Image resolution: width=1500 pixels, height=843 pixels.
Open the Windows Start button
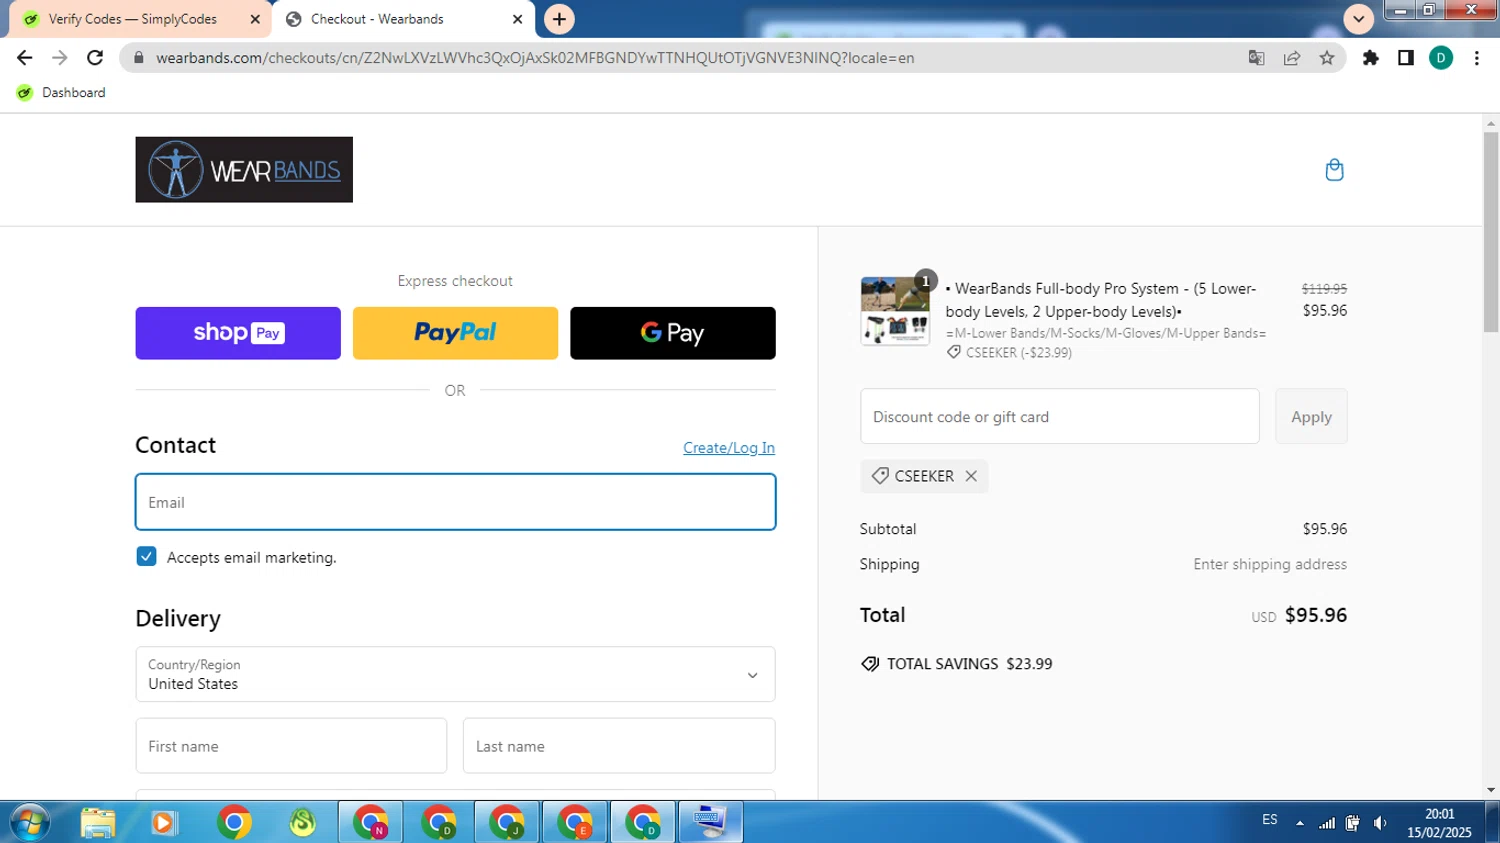[29, 822]
